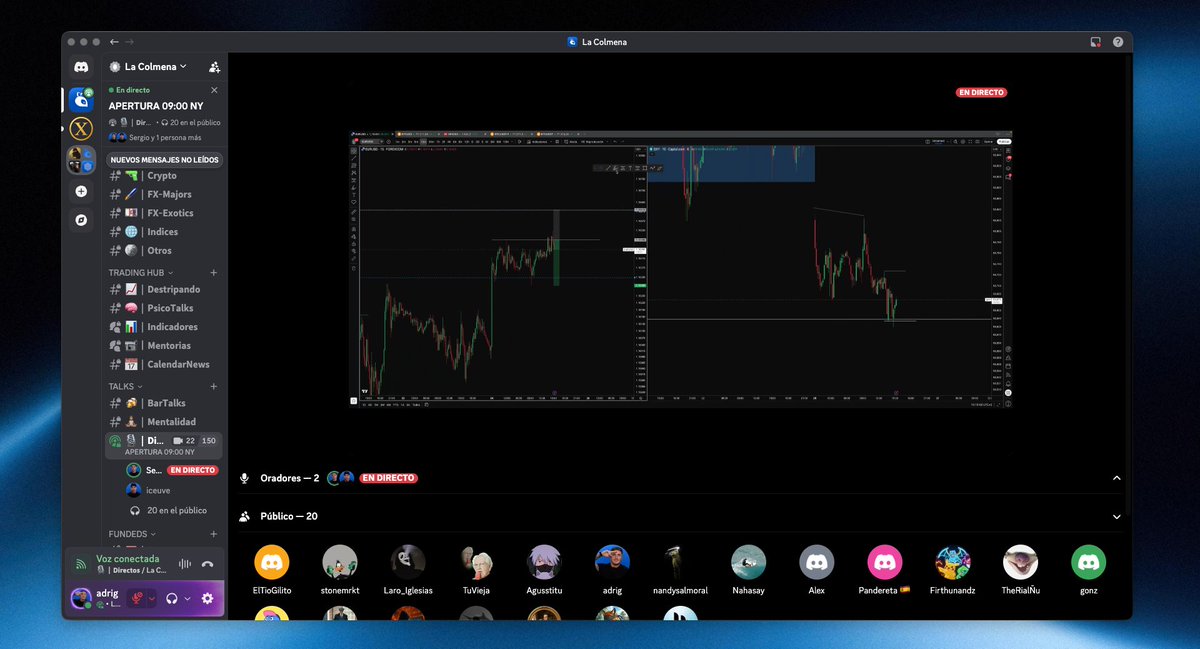Image resolution: width=1200 pixels, height=649 pixels.
Task: Open Agusstitu audience avatar
Action: (x=545, y=562)
